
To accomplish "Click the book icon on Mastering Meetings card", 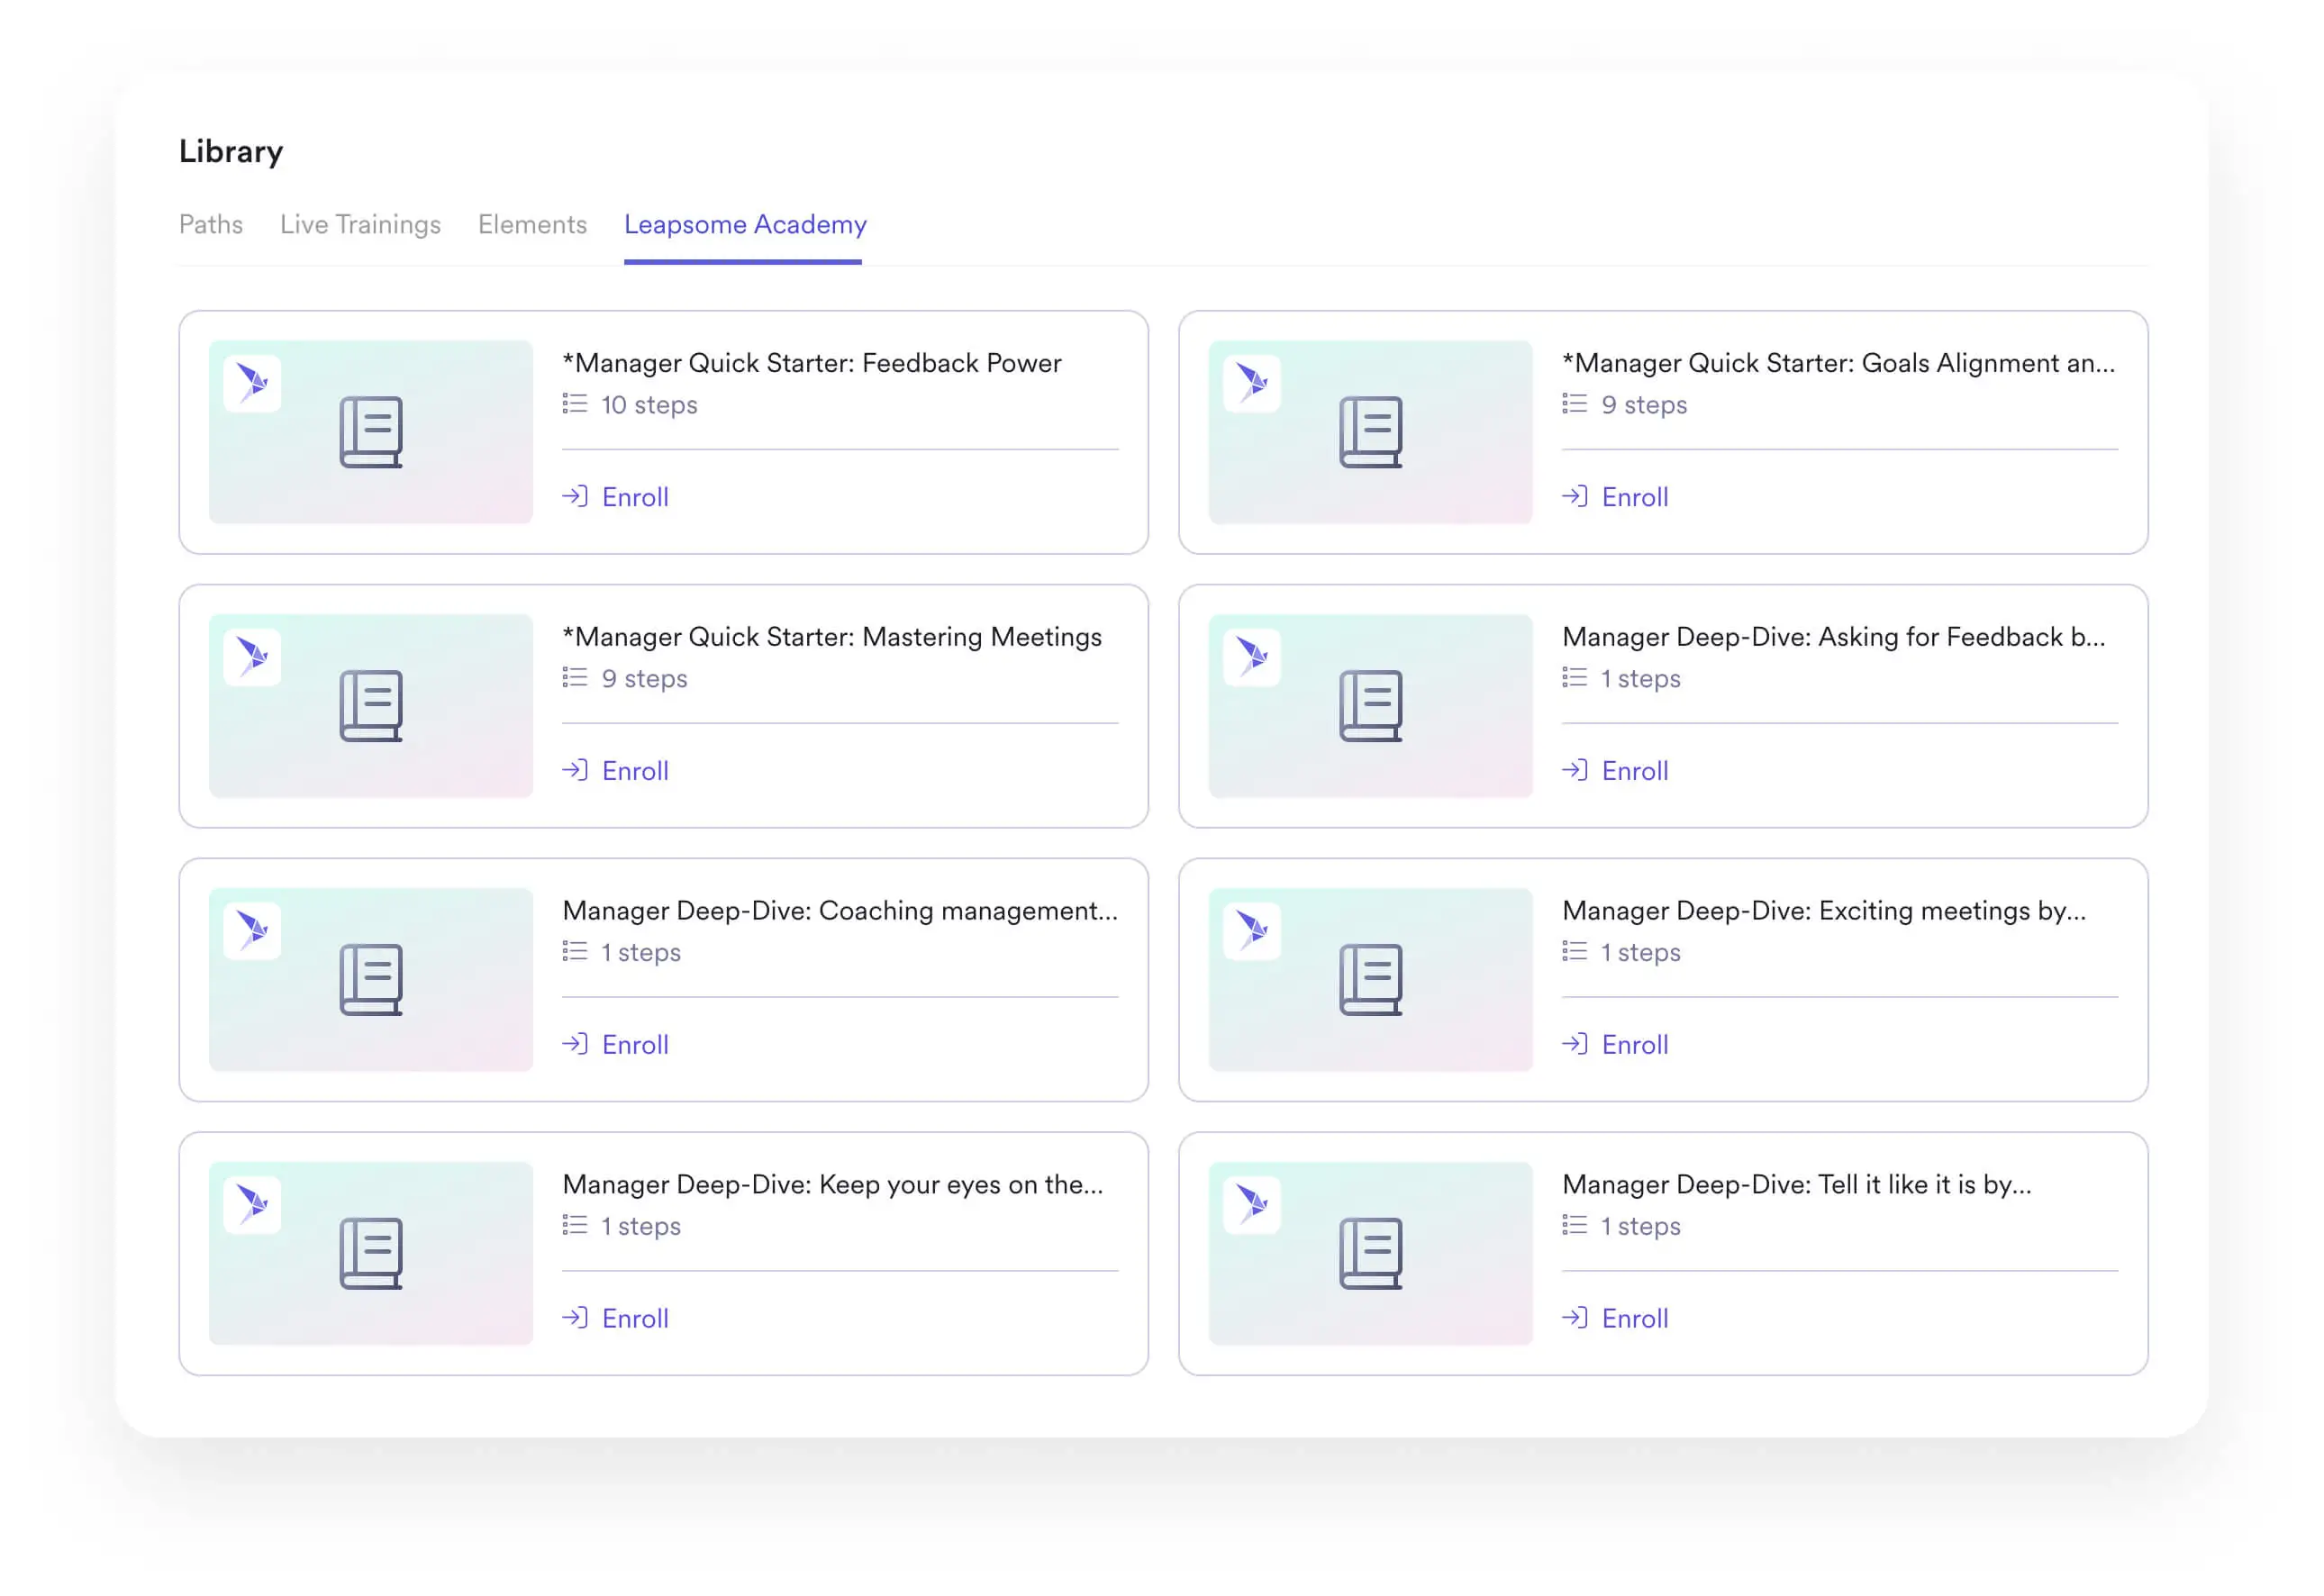I will (x=371, y=706).
